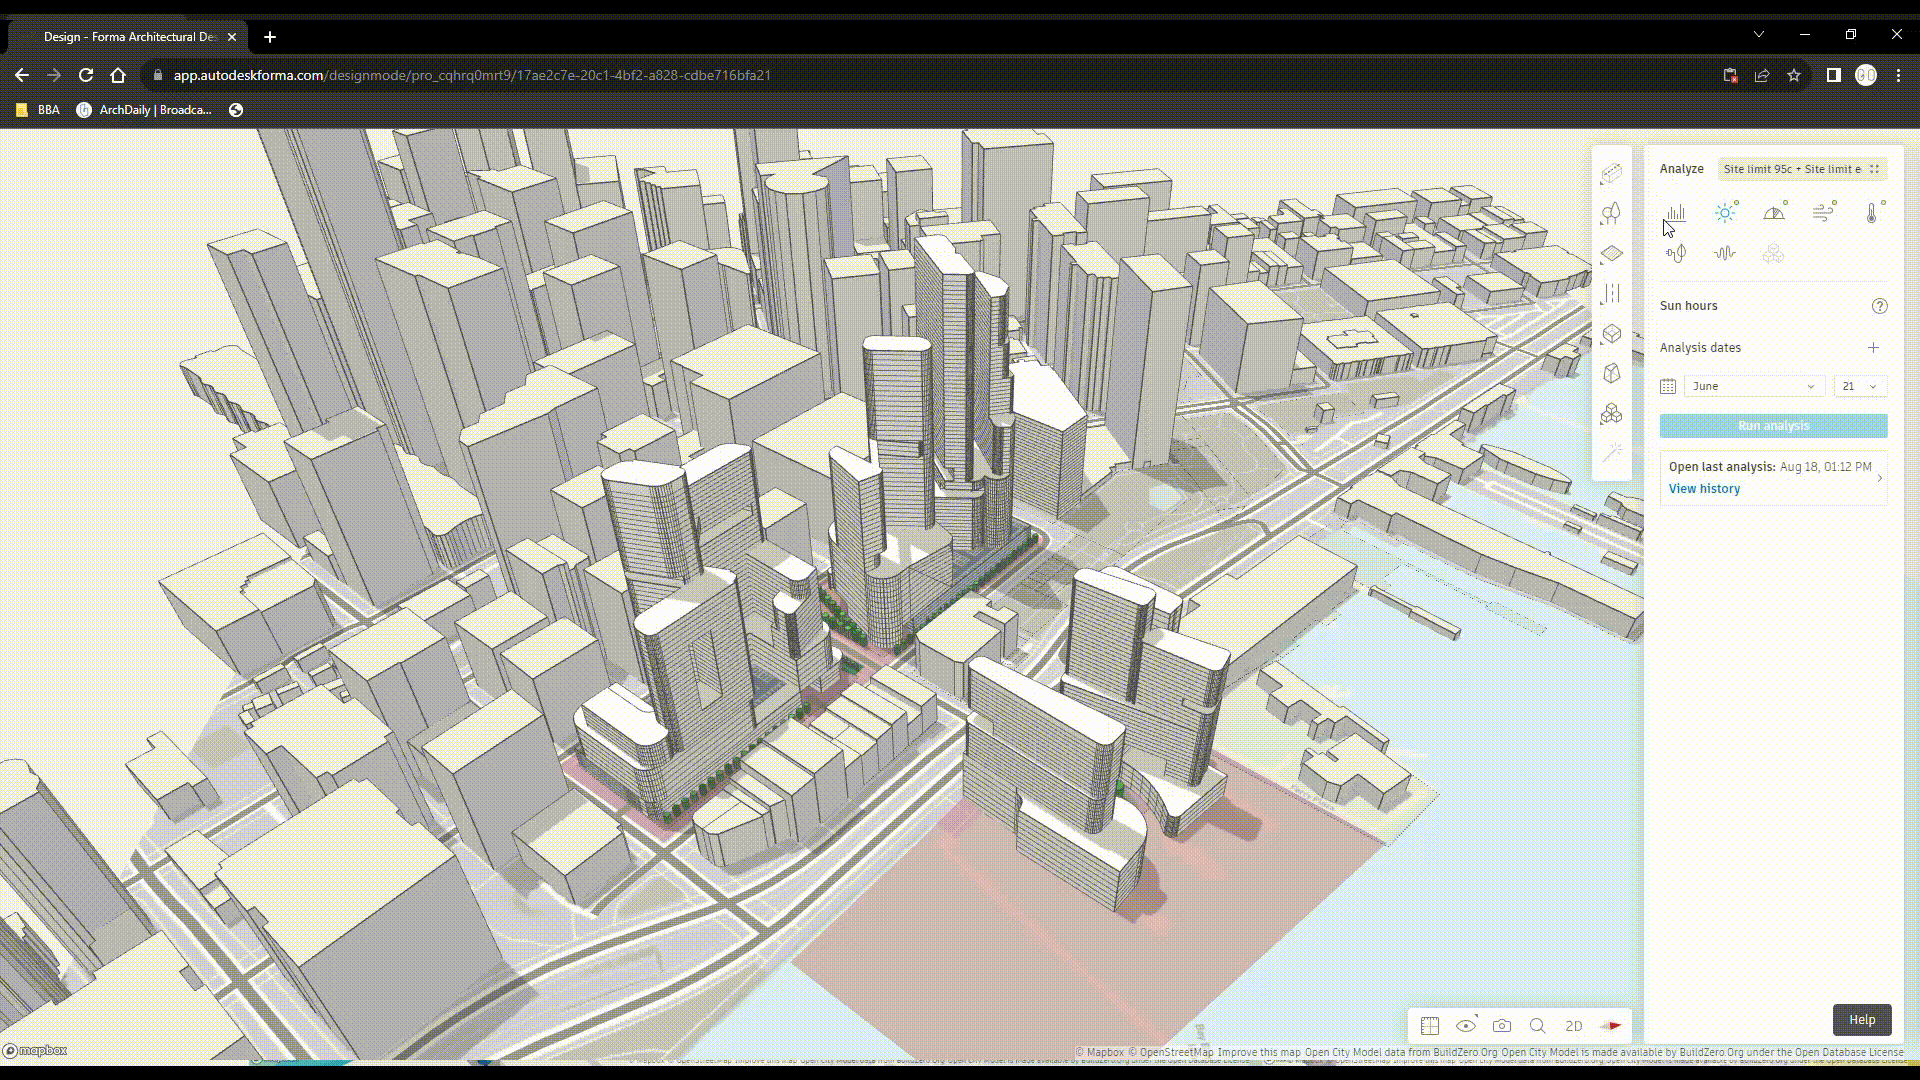Select the Microclimate thermometer analysis

tap(1872, 213)
